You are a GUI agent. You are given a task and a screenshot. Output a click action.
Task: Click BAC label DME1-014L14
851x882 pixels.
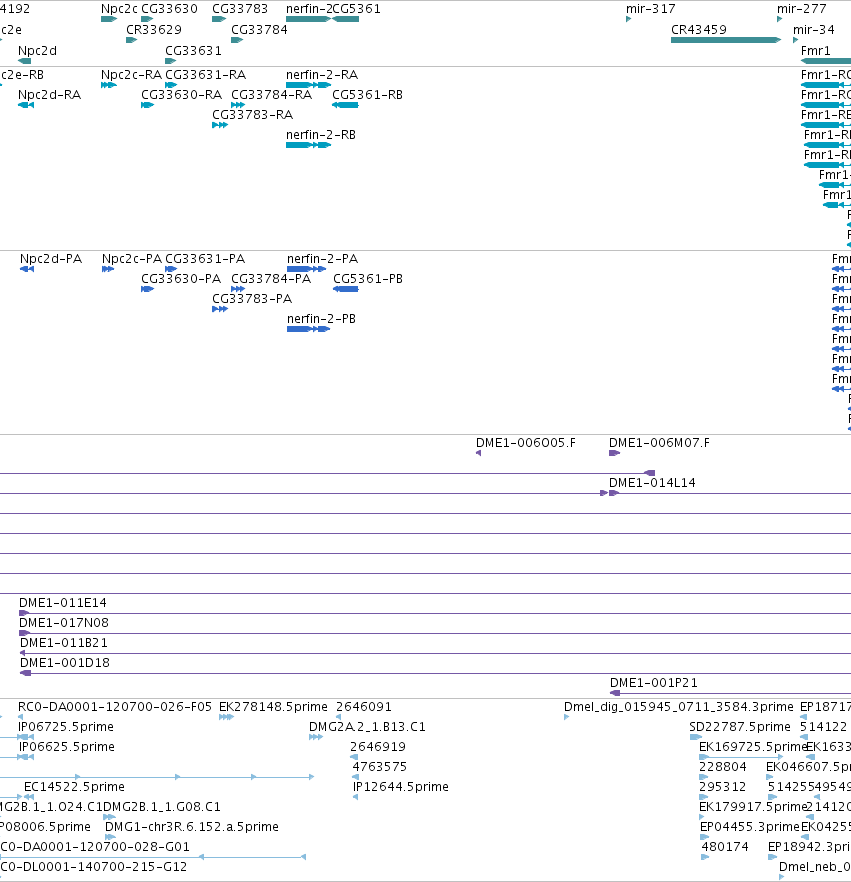(652, 483)
